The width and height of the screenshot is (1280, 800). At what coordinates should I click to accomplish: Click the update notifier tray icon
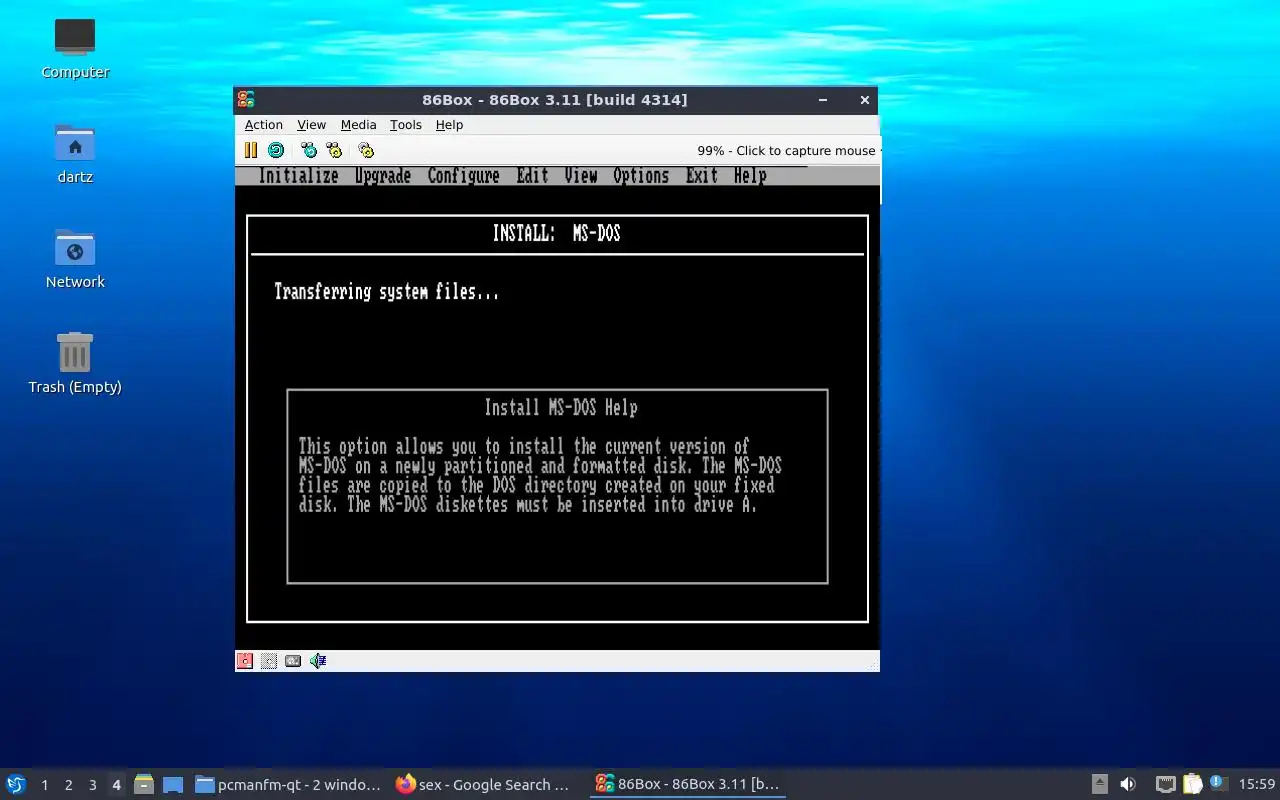[x=1218, y=784]
